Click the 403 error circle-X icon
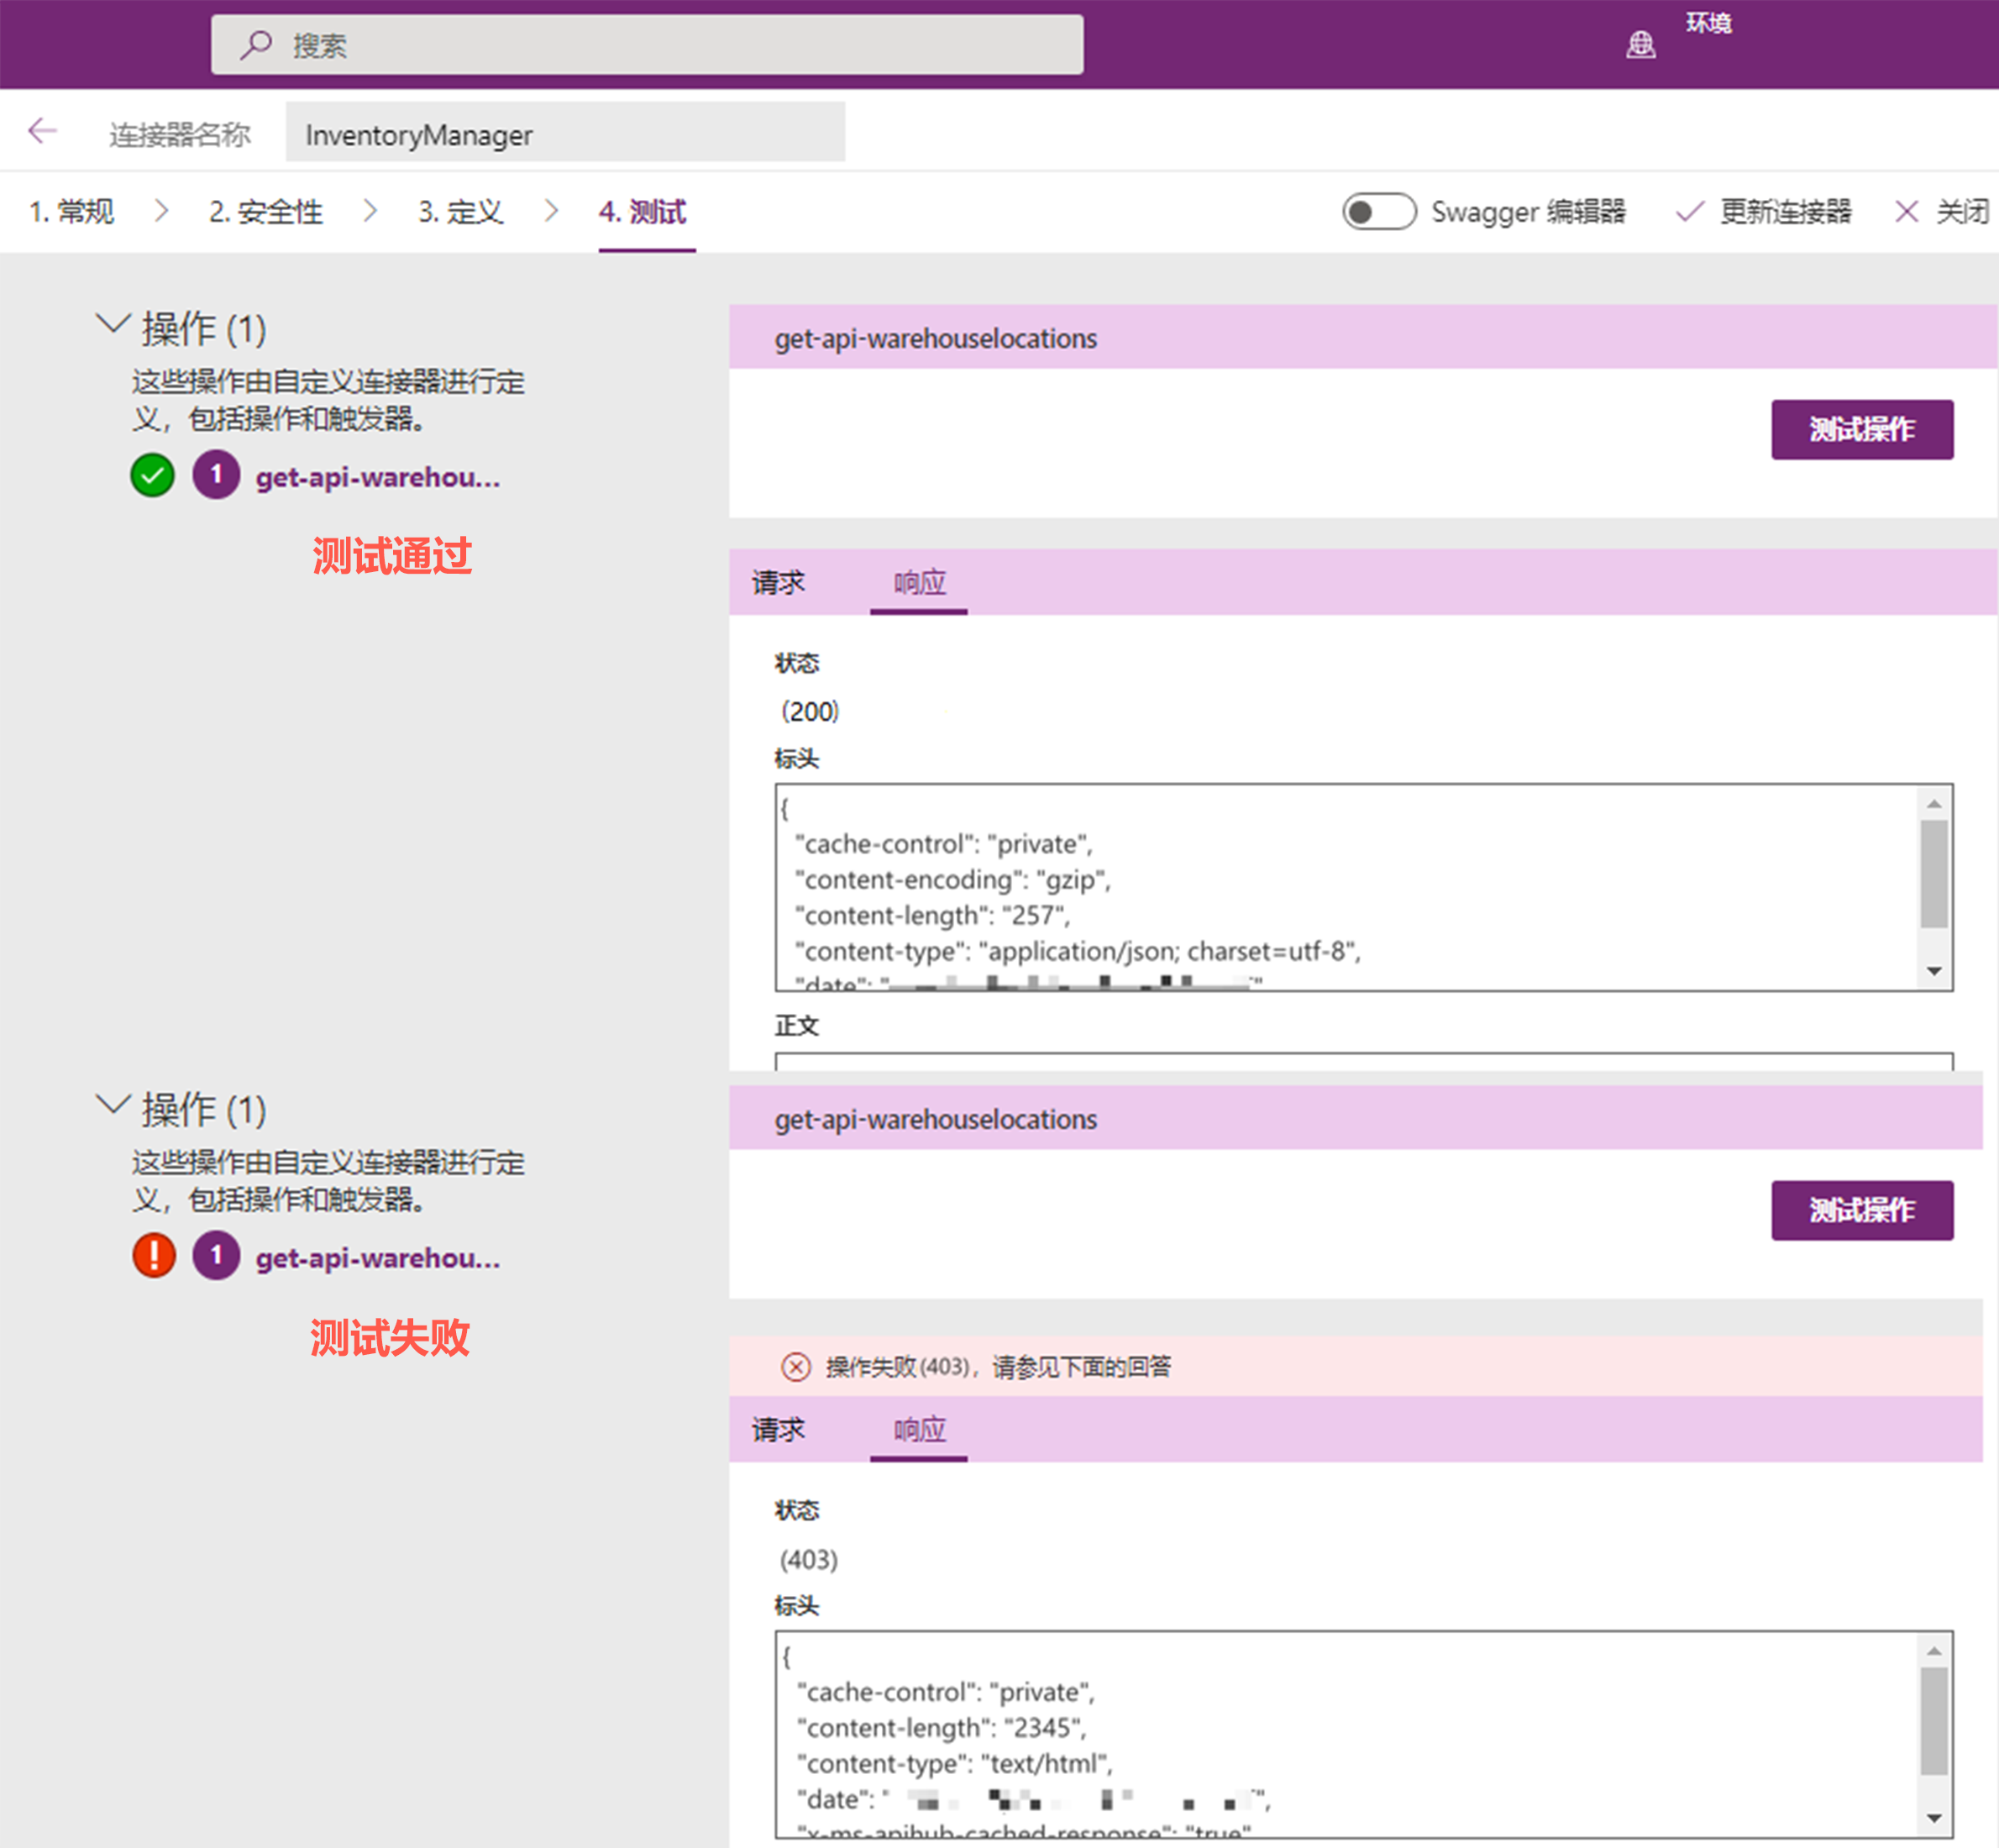This screenshot has height=1848, width=1999. [x=796, y=1367]
